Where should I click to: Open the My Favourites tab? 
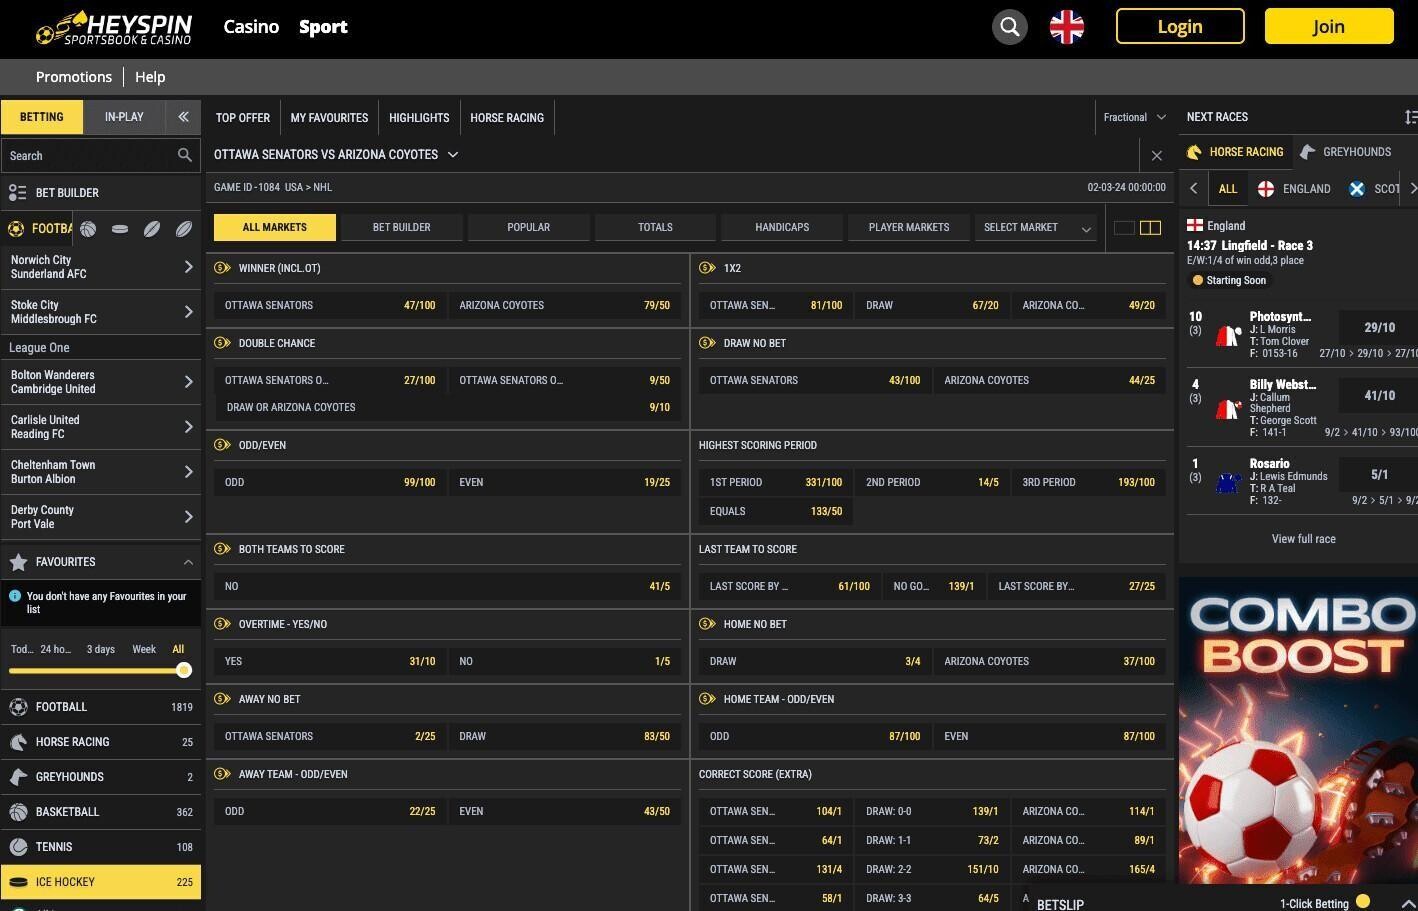pyautogui.click(x=329, y=118)
